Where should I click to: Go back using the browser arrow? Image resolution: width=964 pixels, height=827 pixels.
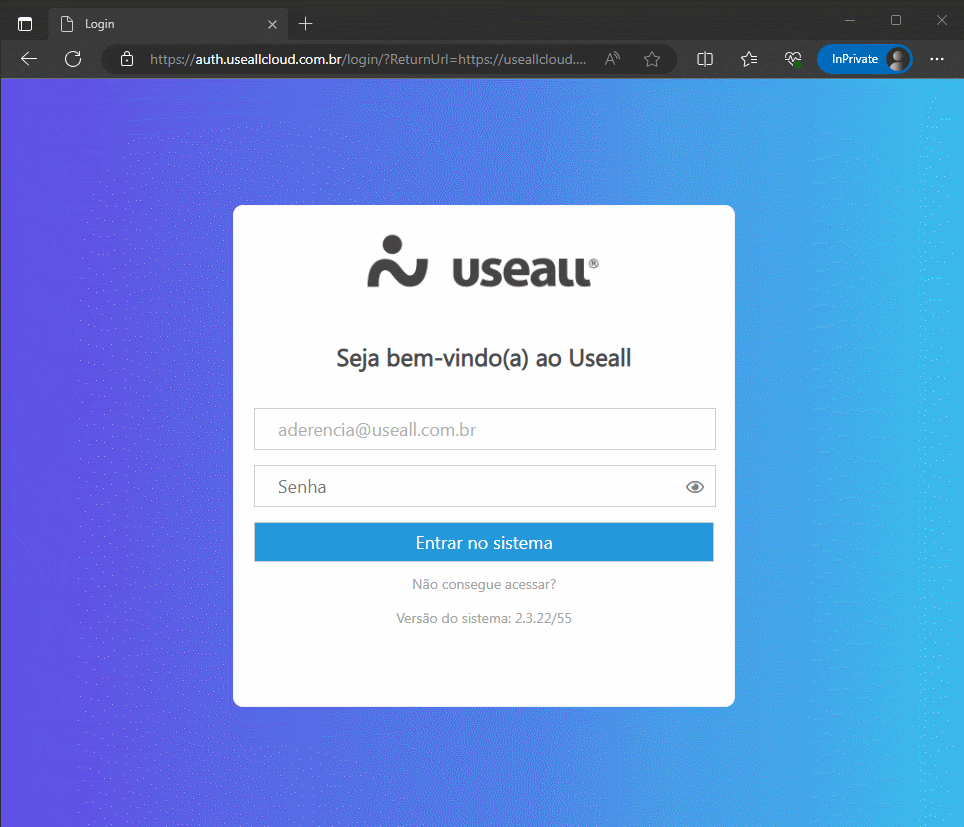click(29, 59)
